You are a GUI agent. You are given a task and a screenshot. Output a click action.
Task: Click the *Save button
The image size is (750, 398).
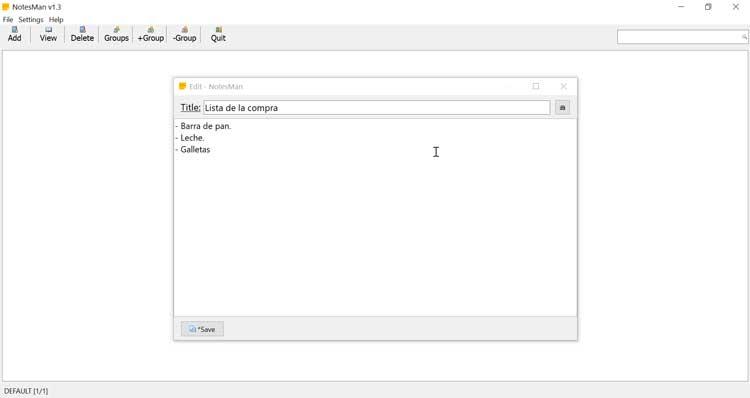202,329
